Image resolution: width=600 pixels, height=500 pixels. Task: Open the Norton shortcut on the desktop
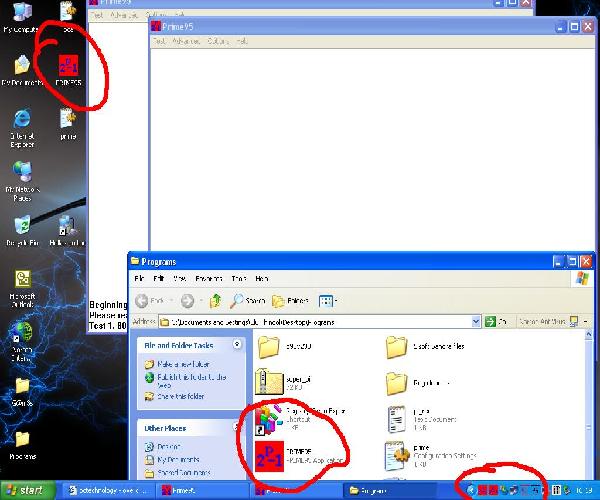pyautogui.click(x=22, y=340)
